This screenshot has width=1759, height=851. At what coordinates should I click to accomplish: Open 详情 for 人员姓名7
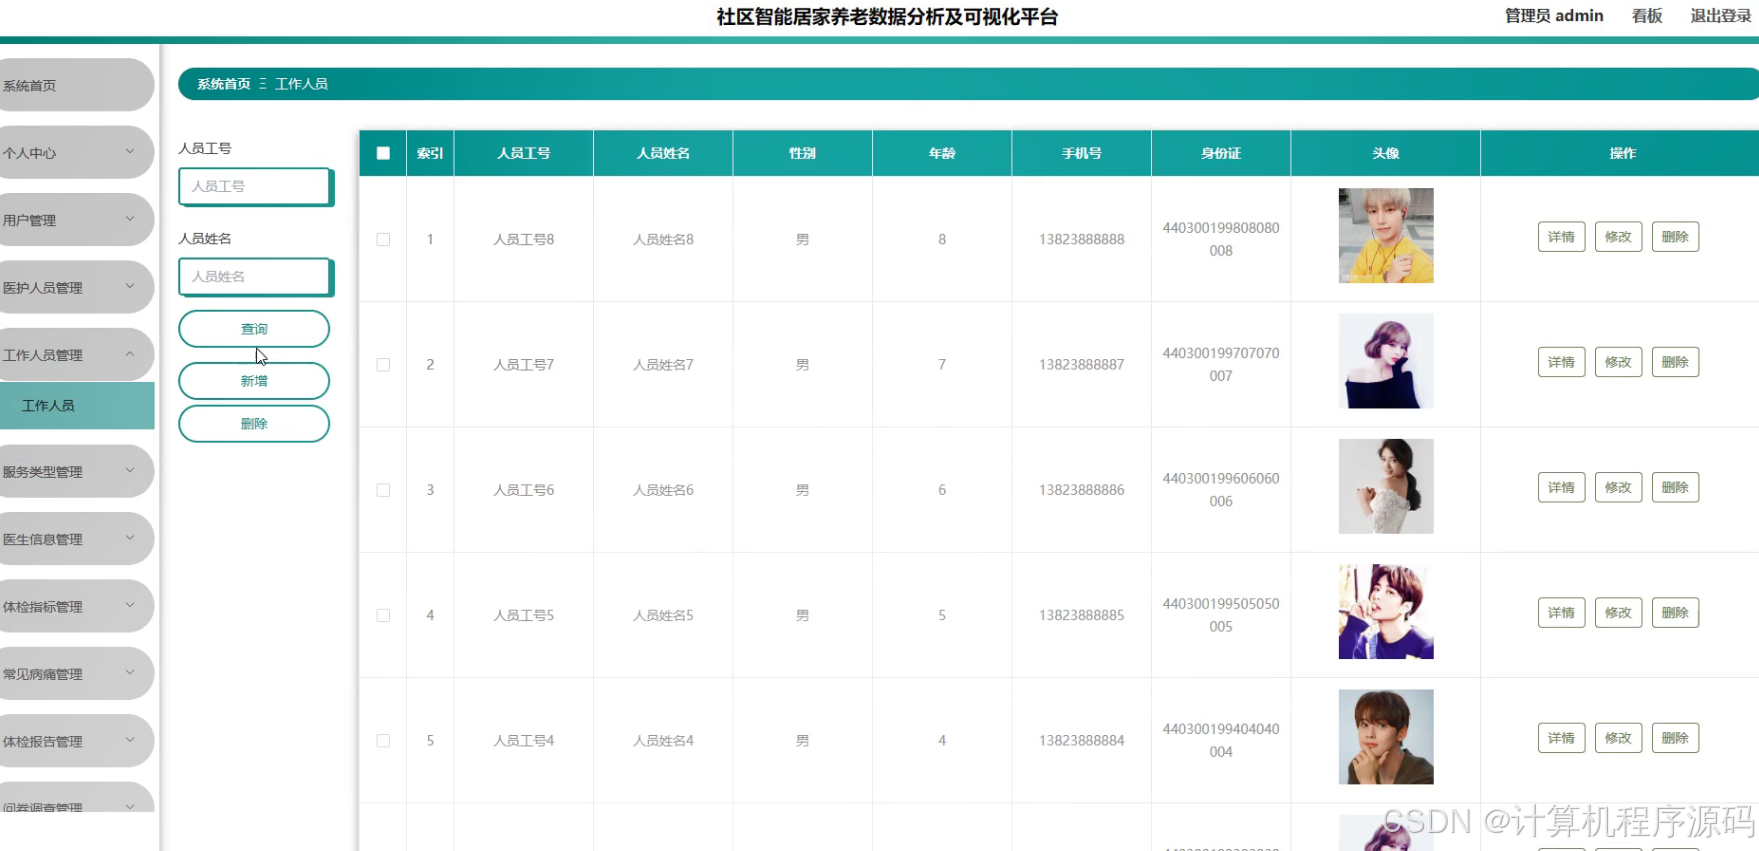click(x=1561, y=362)
